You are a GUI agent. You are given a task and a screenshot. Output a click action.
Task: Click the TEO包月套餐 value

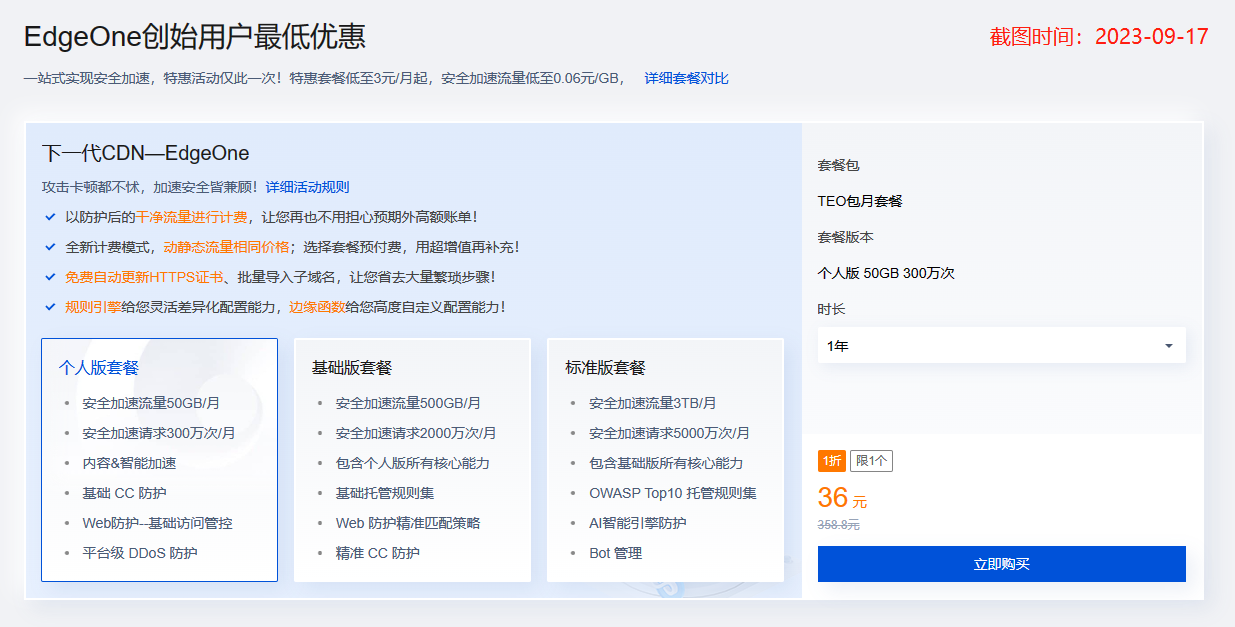click(860, 201)
